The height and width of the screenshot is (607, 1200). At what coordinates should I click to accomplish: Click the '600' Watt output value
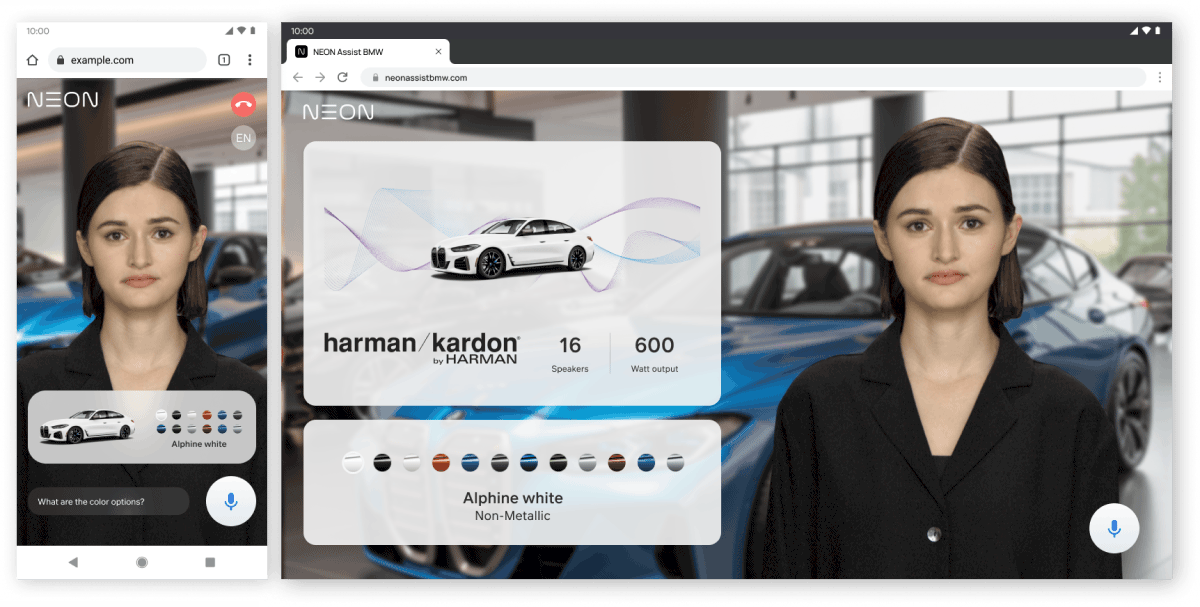[x=654, y=346]
